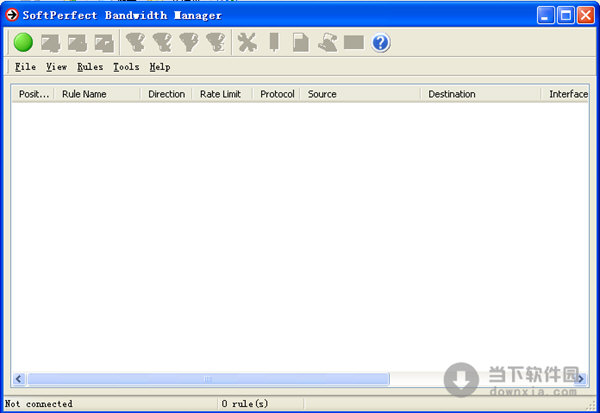Sort by the Posit... column header
Screen dimensions: 600x413
coord(33,94)
